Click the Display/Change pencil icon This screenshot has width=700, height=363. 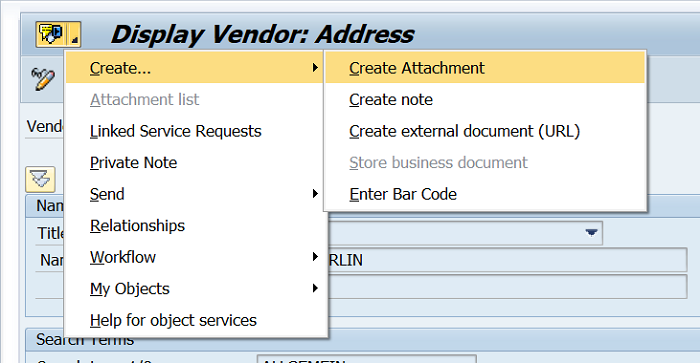pyautogui.click(x=43, y=79)
